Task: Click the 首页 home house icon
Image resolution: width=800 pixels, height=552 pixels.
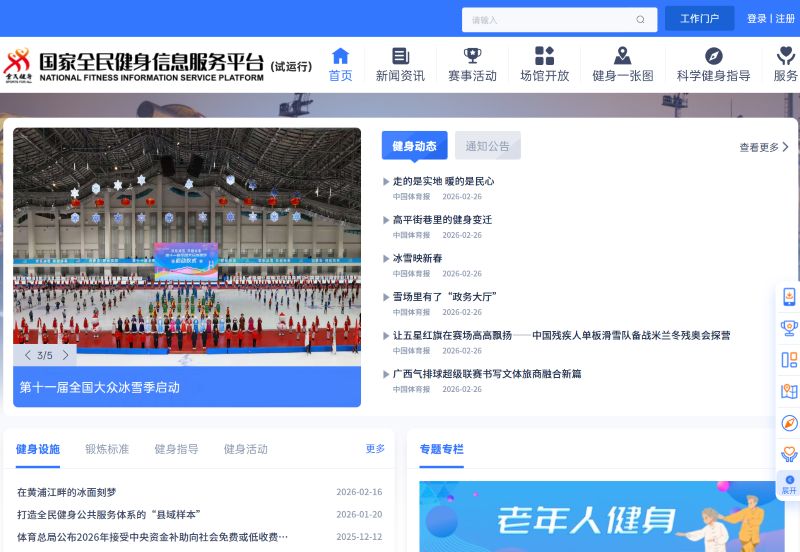Action: [340, 56]
